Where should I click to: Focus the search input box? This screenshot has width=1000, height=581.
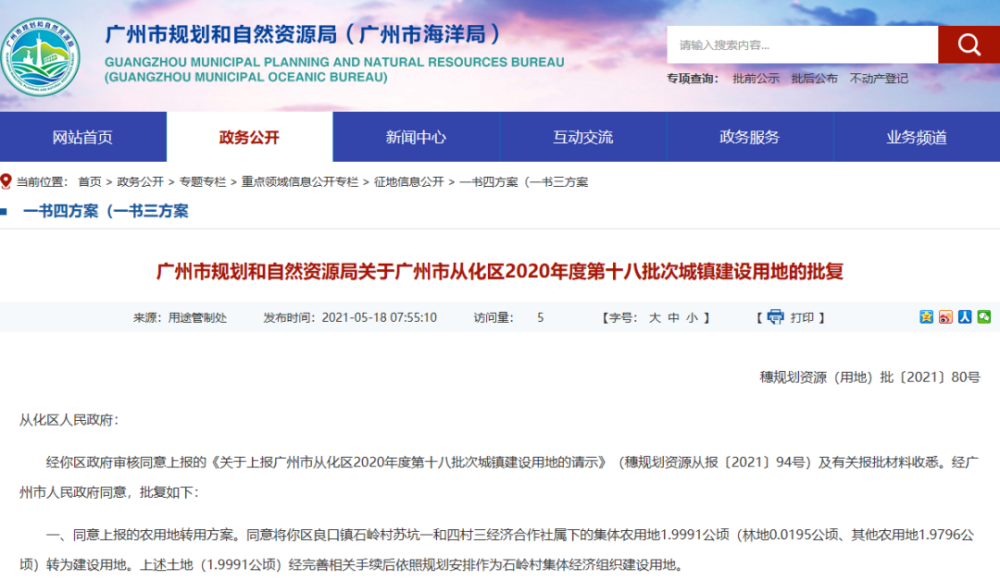point(802,45)
